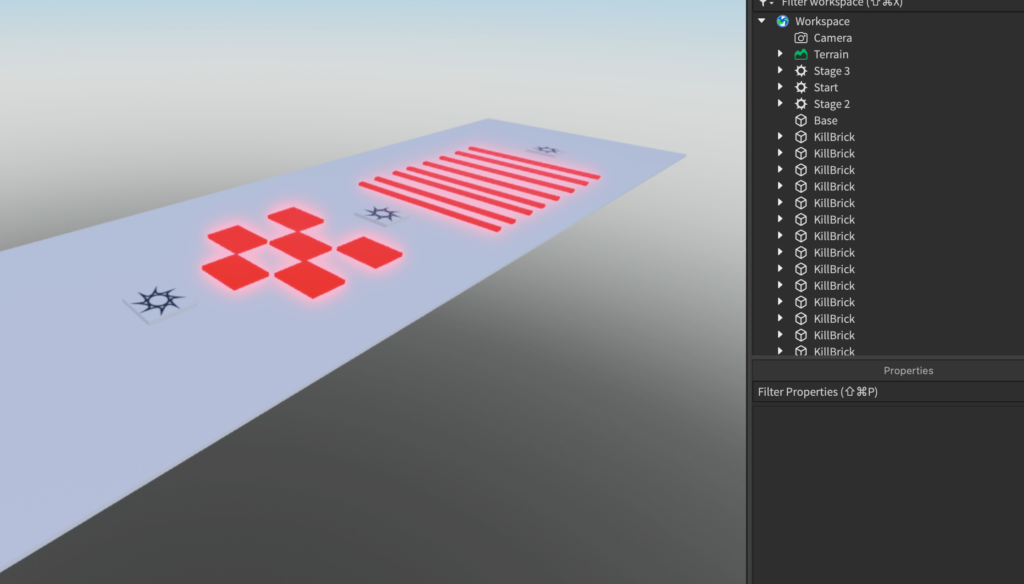The image size is (1024, 584).
Task: Expand the Stage 3 model
Action: click(780, 70)
